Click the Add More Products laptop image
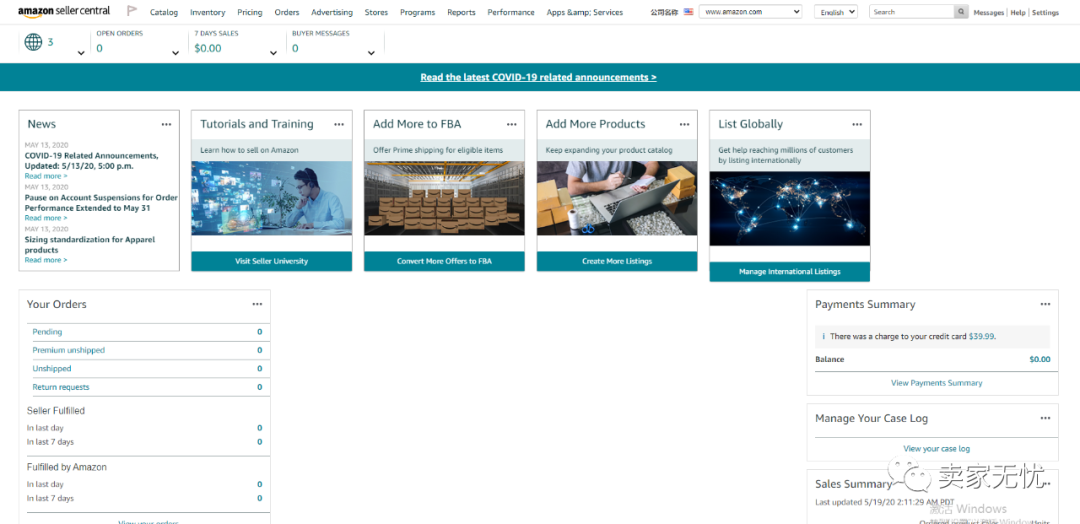 pos(617,198)
